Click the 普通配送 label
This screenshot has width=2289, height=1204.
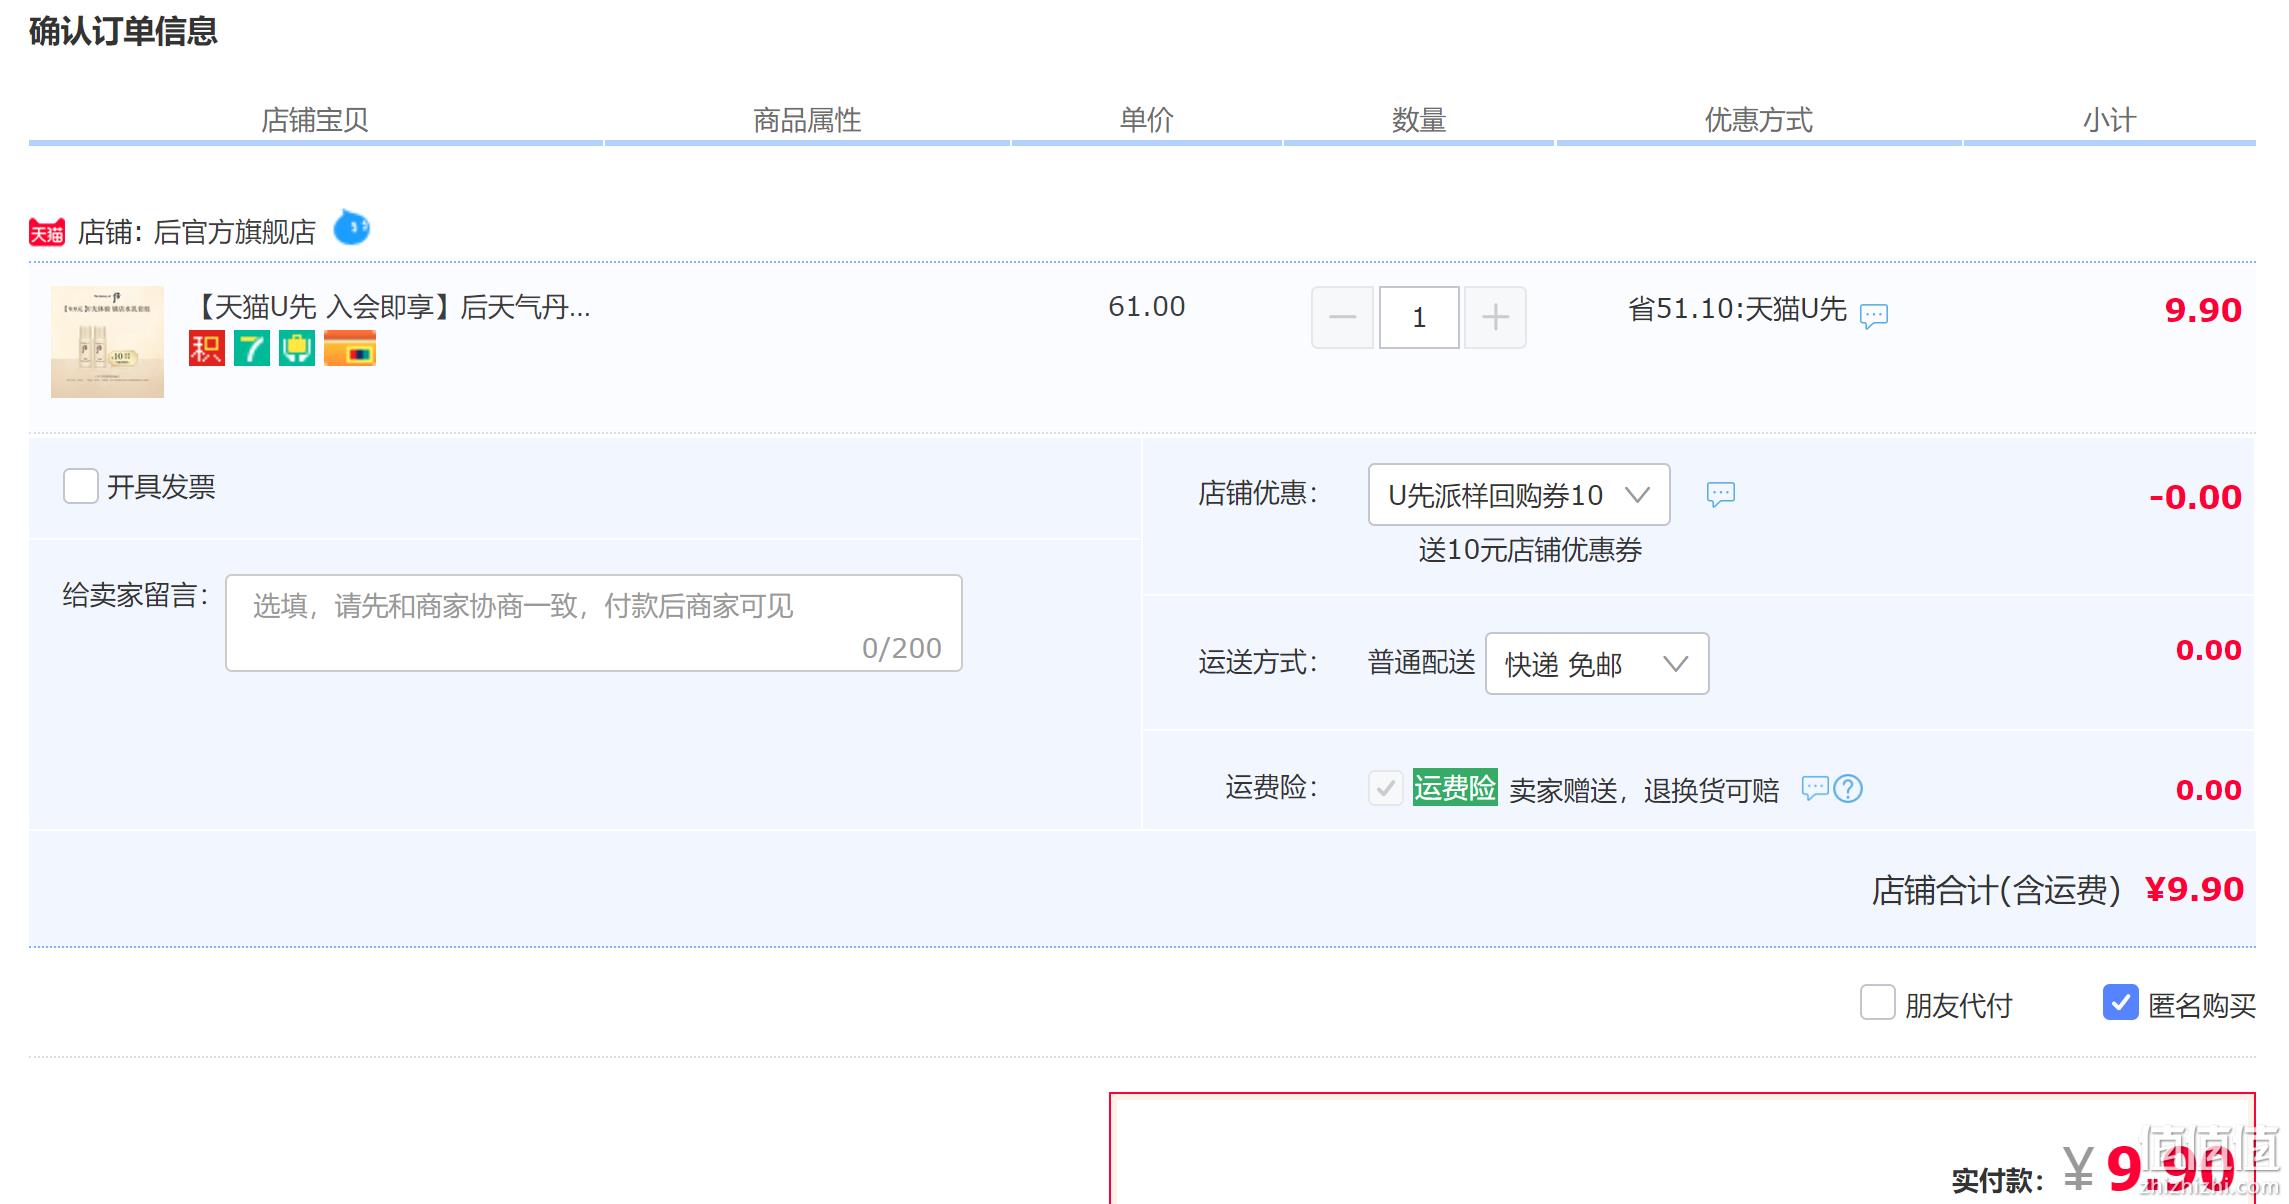coord(1421,662)
